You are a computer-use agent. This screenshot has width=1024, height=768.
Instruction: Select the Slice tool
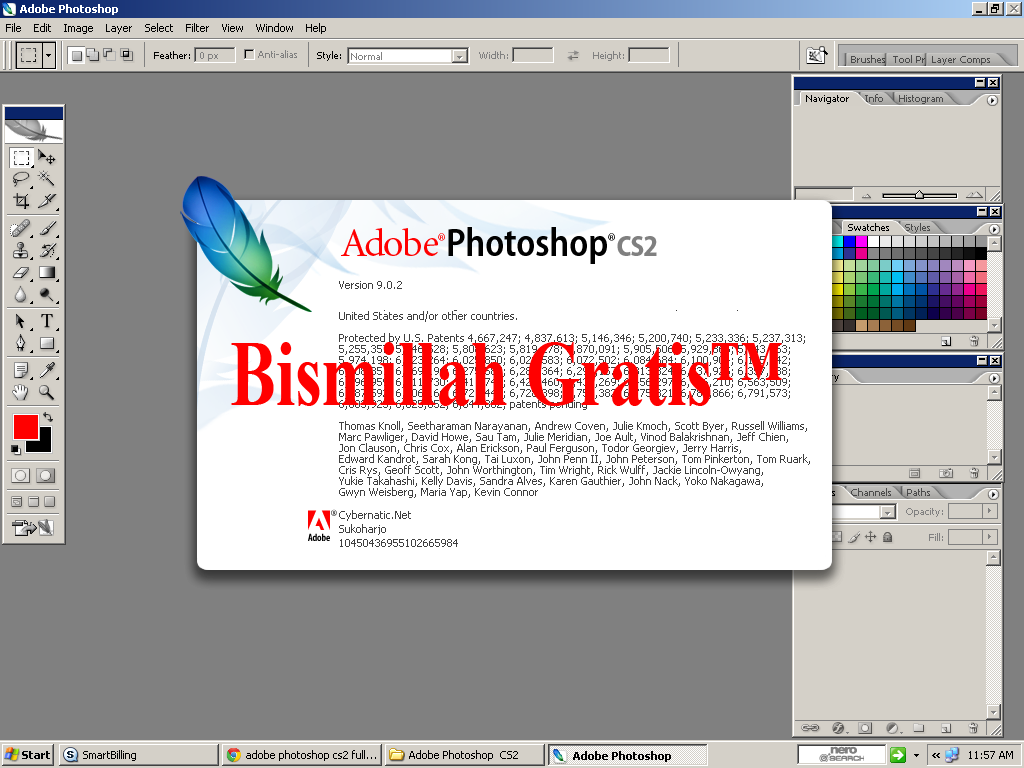tap(46, 200)
